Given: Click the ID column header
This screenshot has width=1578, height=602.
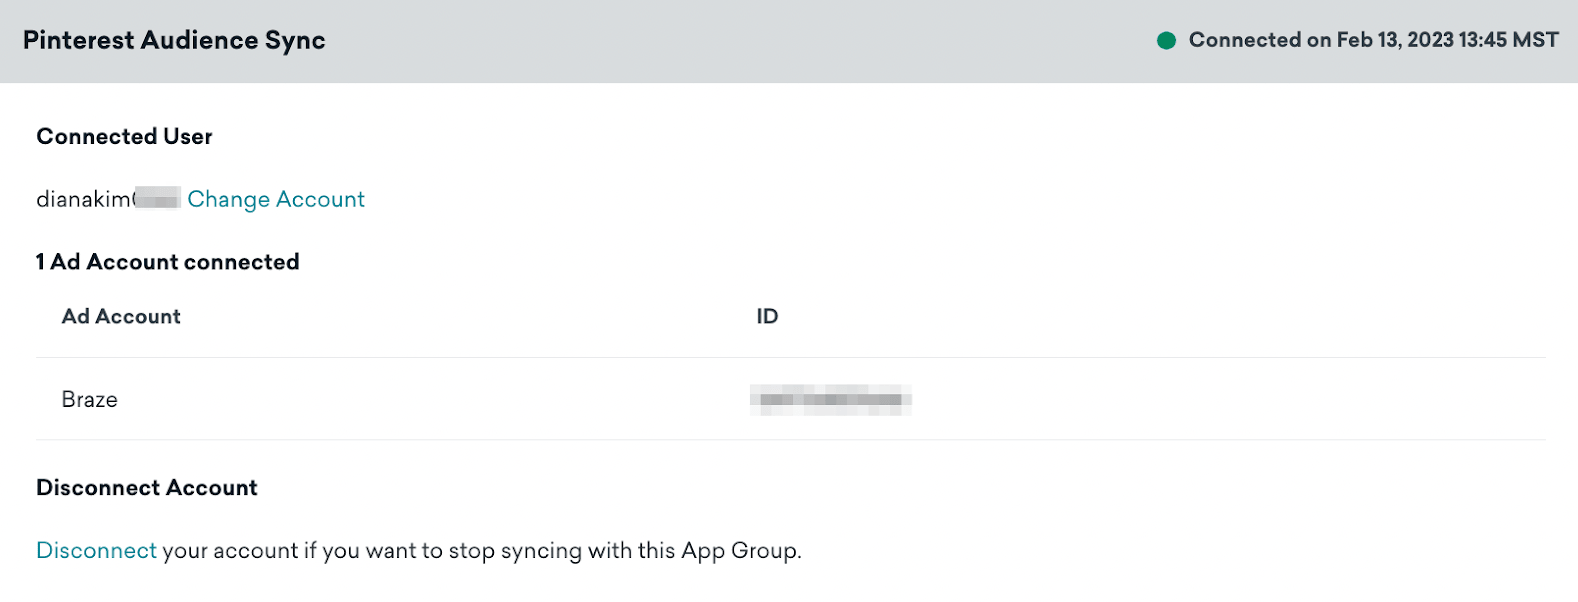Looking at the screenshot, I should pyautogui.click(x=767, y=316).
